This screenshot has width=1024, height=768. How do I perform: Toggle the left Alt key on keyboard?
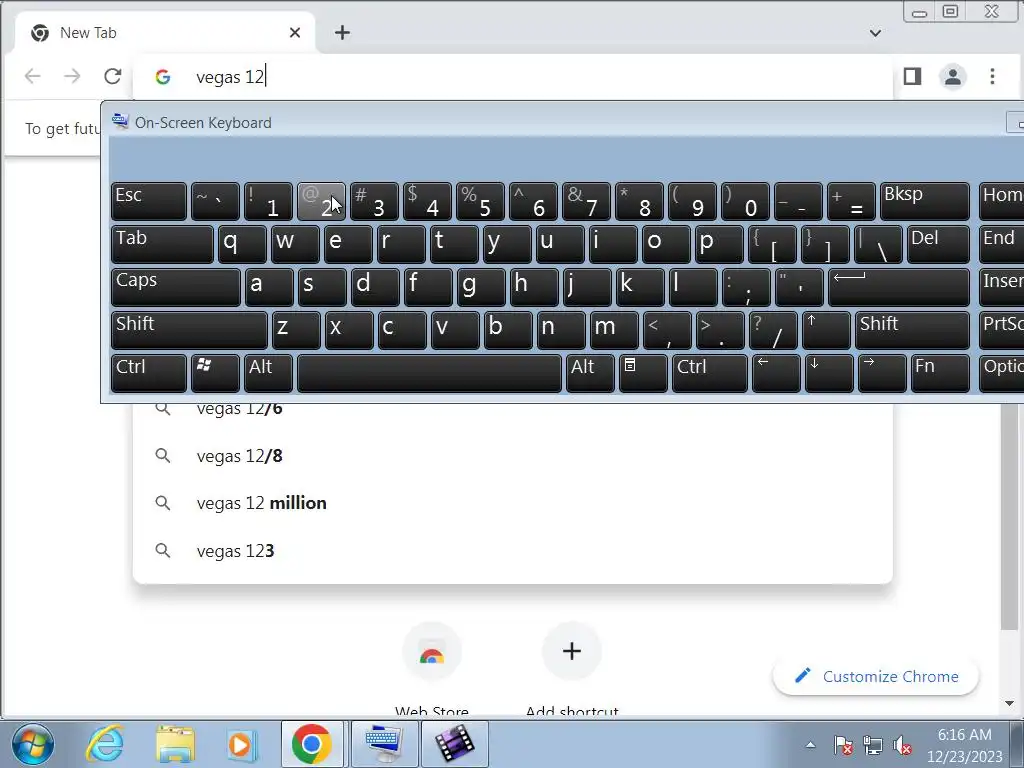click(268, 374)
